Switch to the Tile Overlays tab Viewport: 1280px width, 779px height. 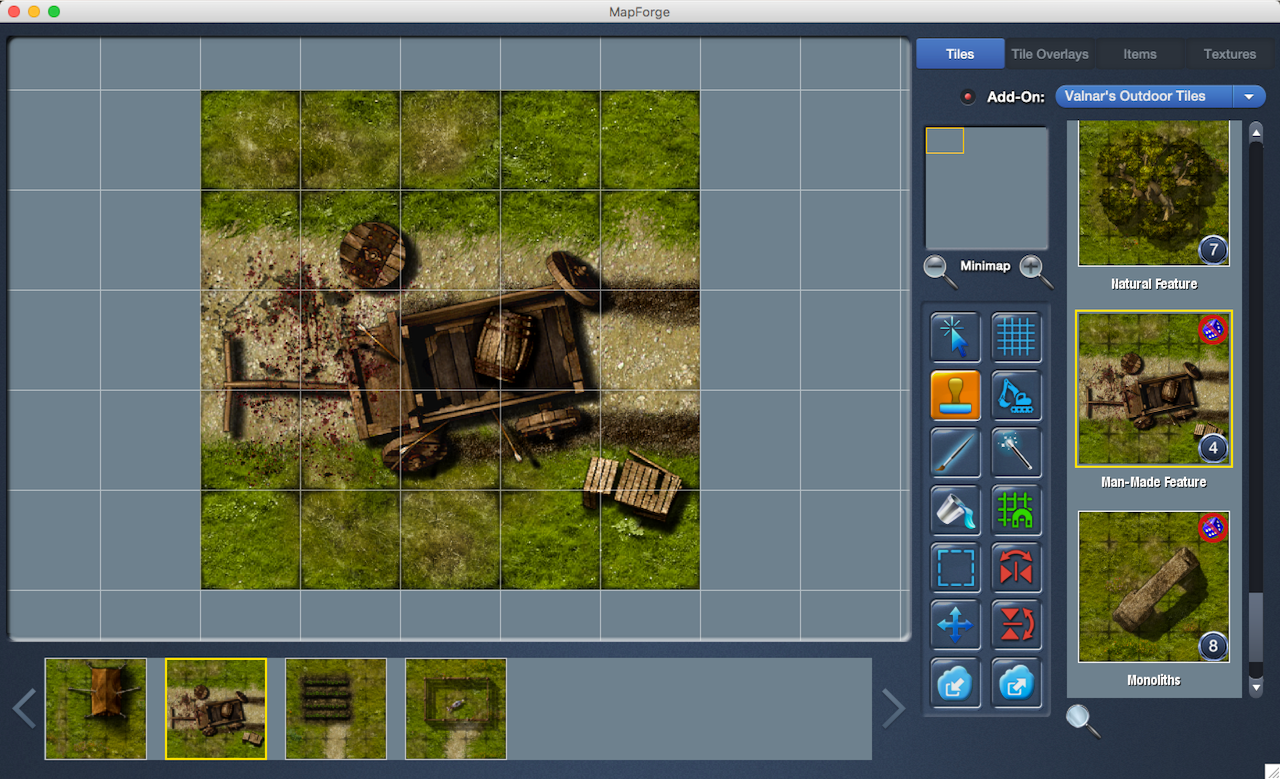click(1050, 54)
